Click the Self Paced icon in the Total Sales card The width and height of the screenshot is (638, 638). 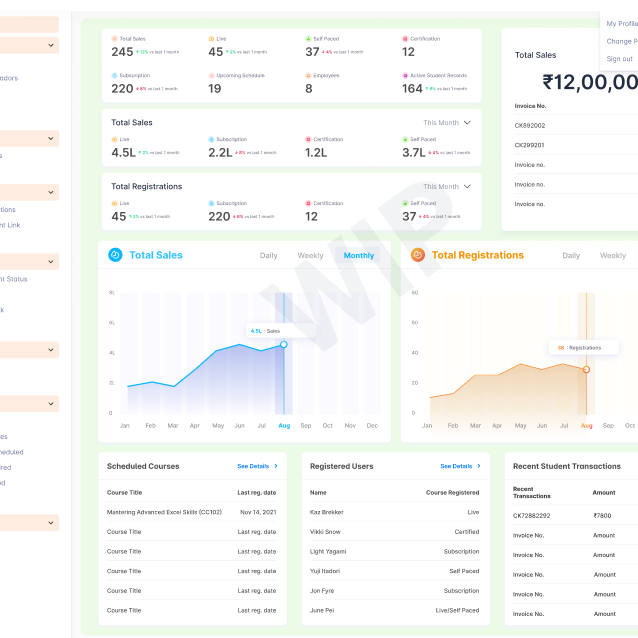tap(405, 140)
